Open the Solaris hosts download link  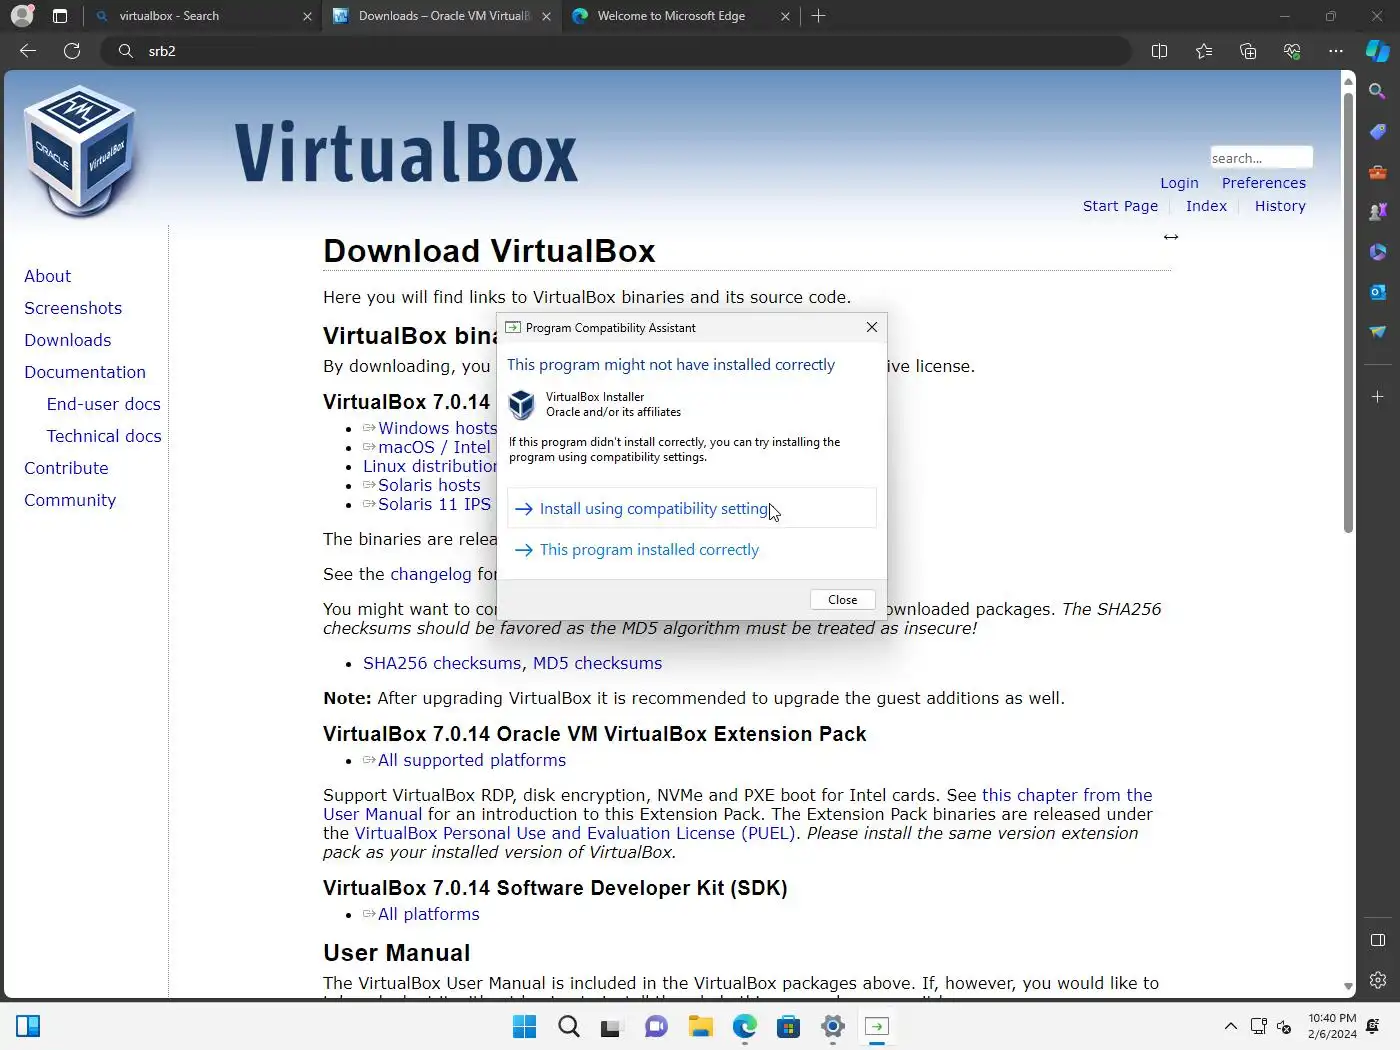[429, 485]
